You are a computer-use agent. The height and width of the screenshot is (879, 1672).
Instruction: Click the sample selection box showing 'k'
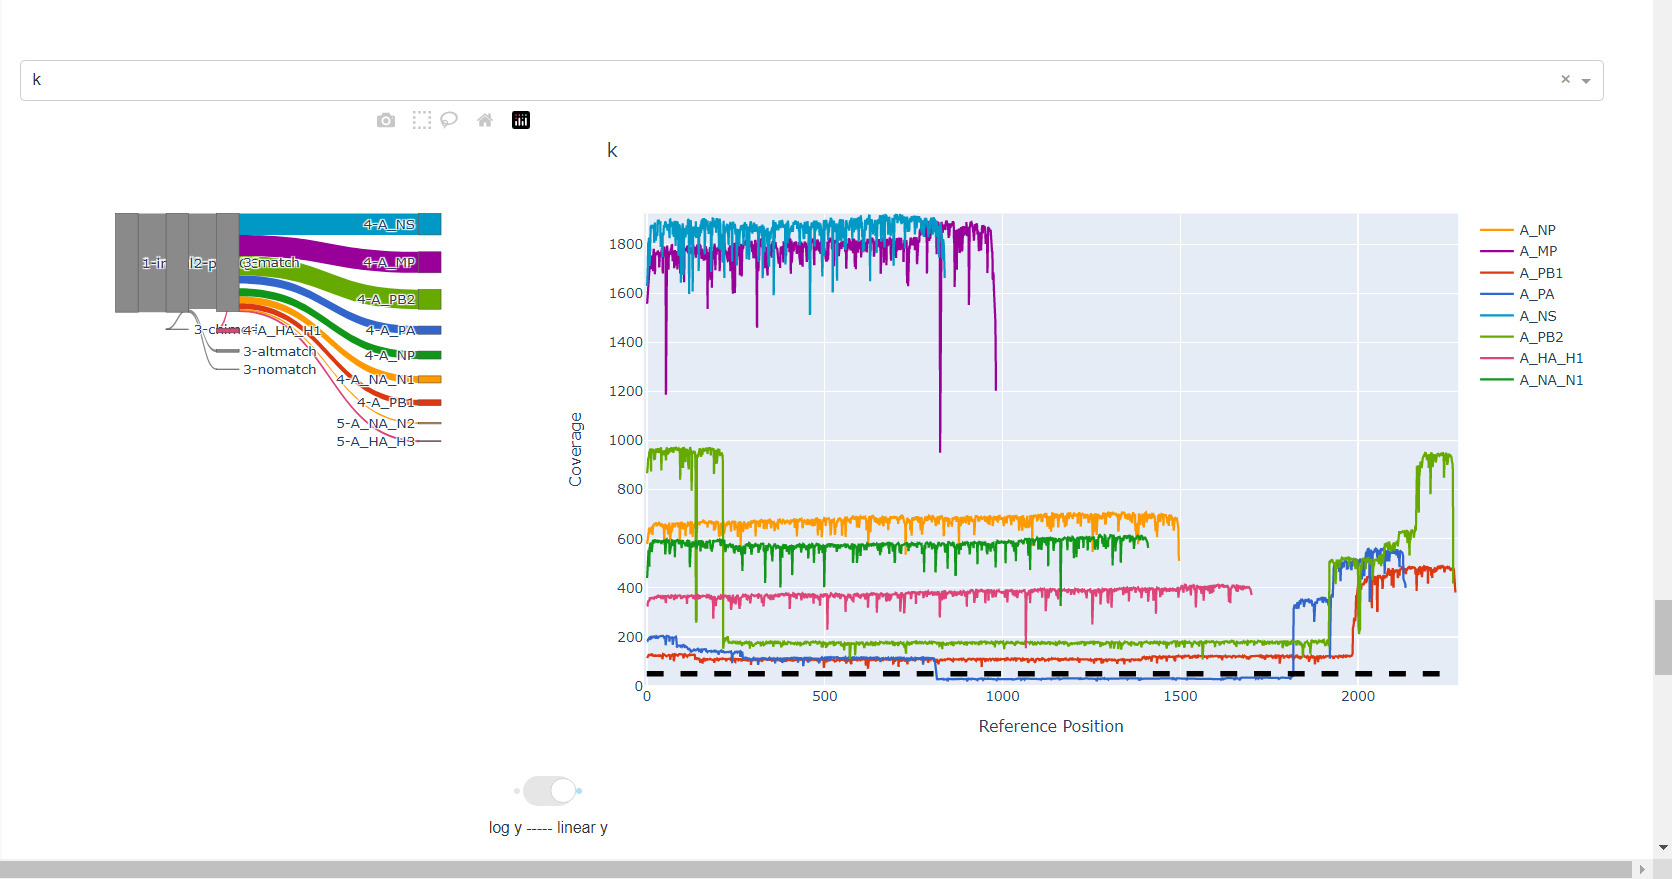pyautogui.click(x=780, y=80)
